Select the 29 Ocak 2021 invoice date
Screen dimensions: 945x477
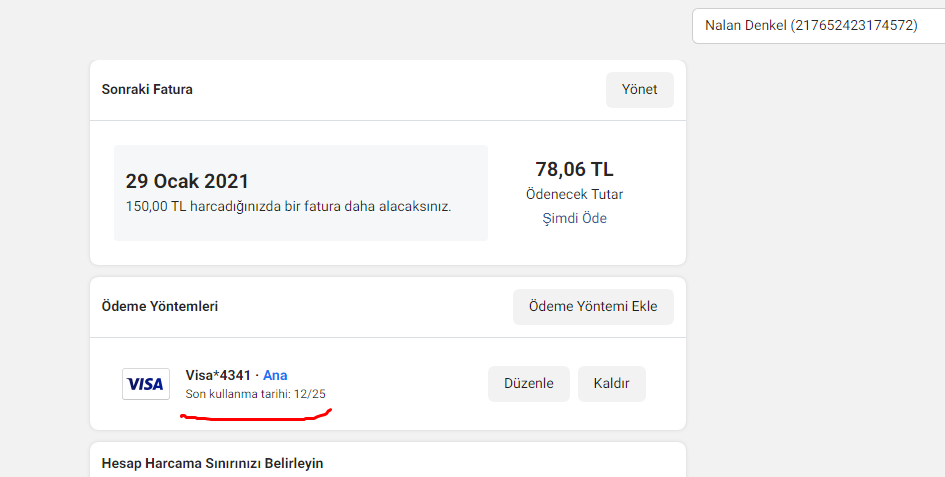tap(187, 181)
